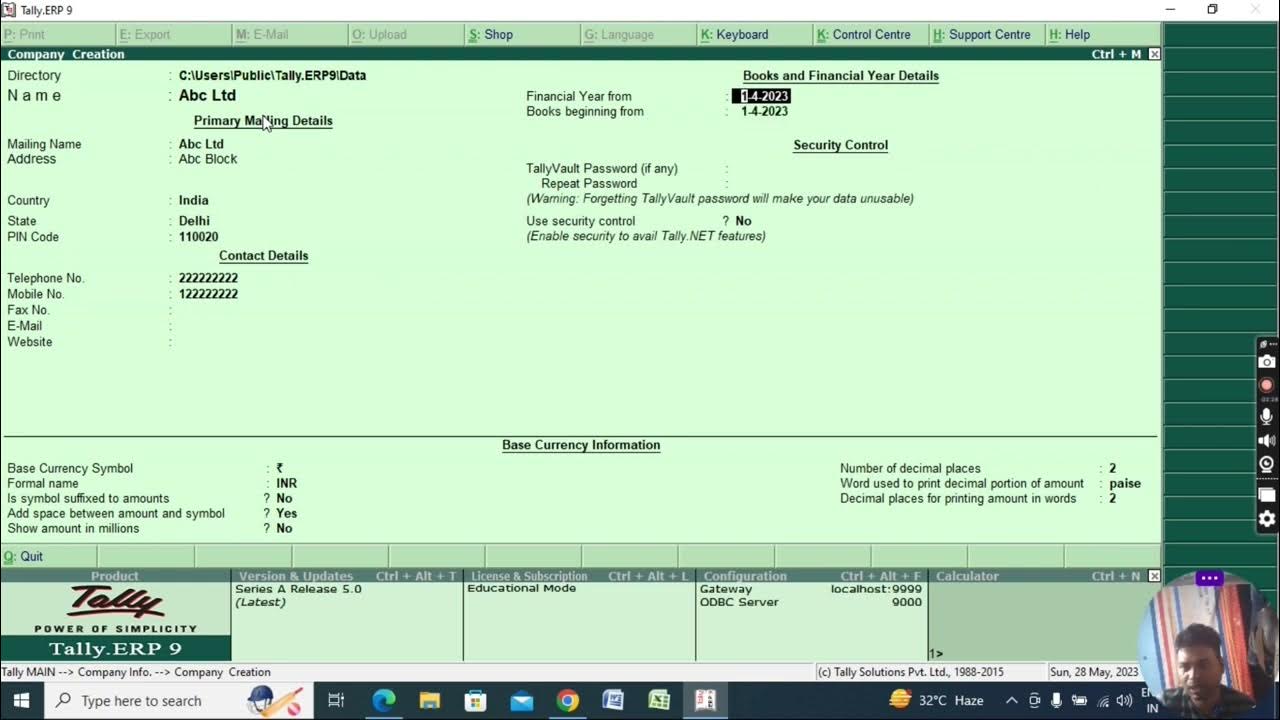The image size is (1280, 720).
Task: Open Google Chrome from the taskbar
Action: [x=568, y=701]
